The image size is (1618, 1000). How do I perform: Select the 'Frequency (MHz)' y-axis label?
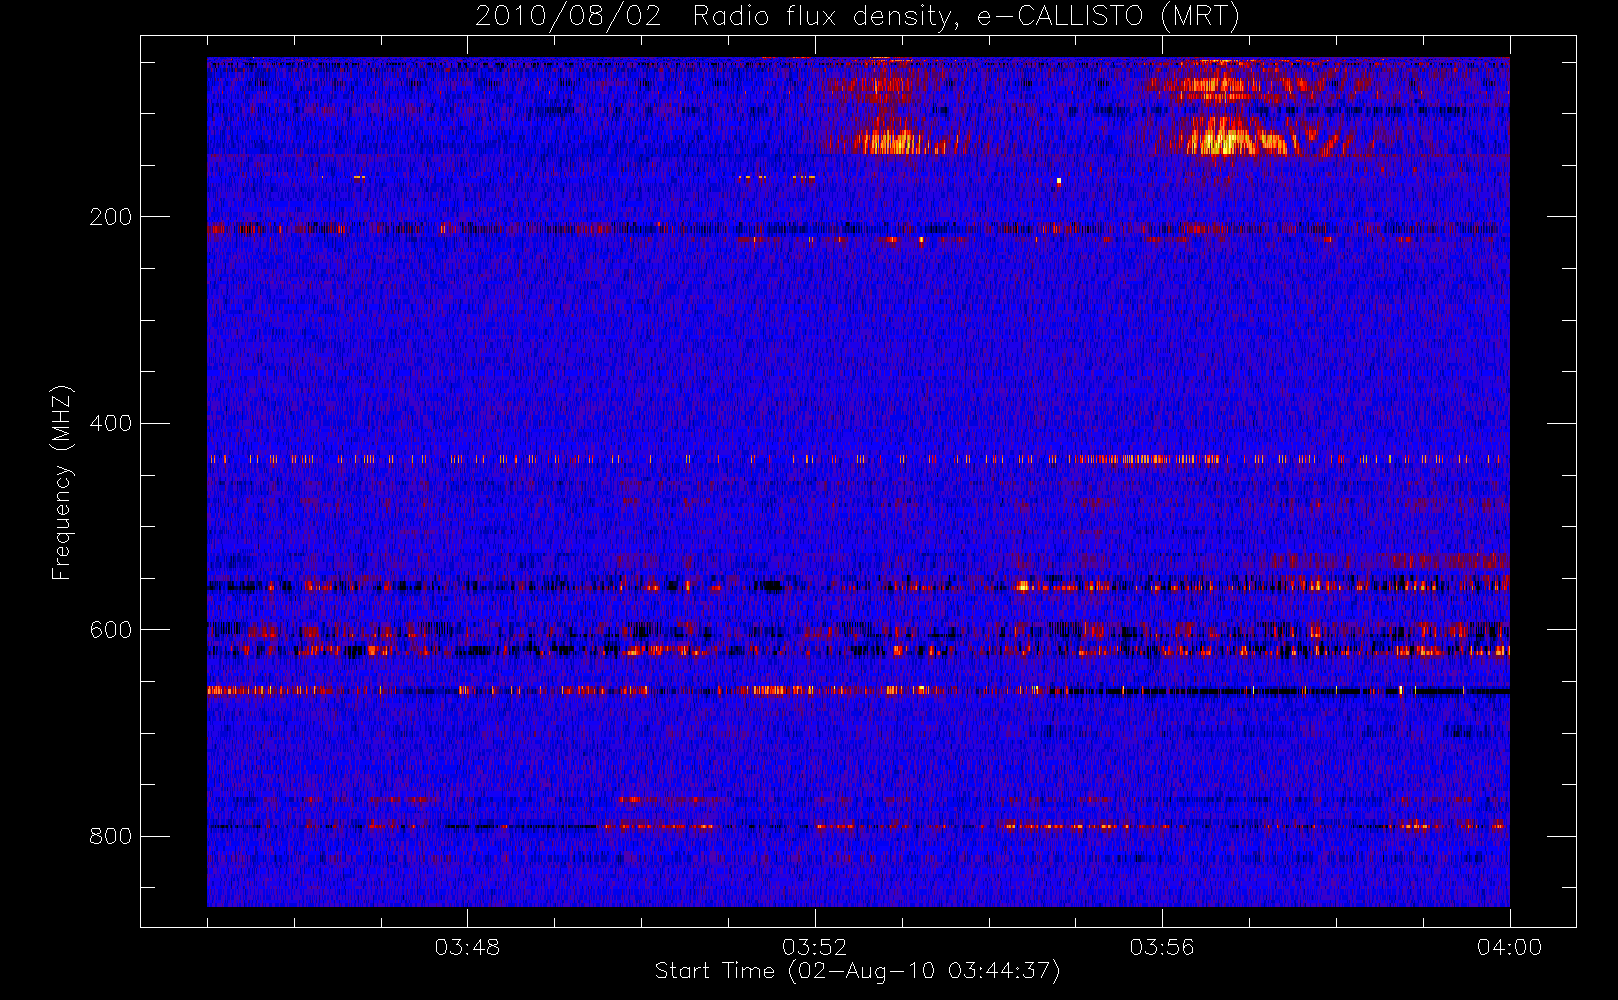62,482
